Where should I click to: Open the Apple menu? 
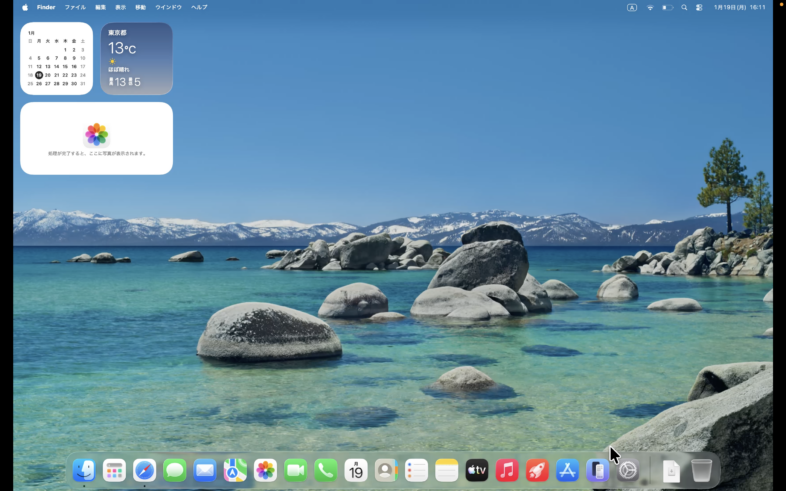click(x=25, y=7)
